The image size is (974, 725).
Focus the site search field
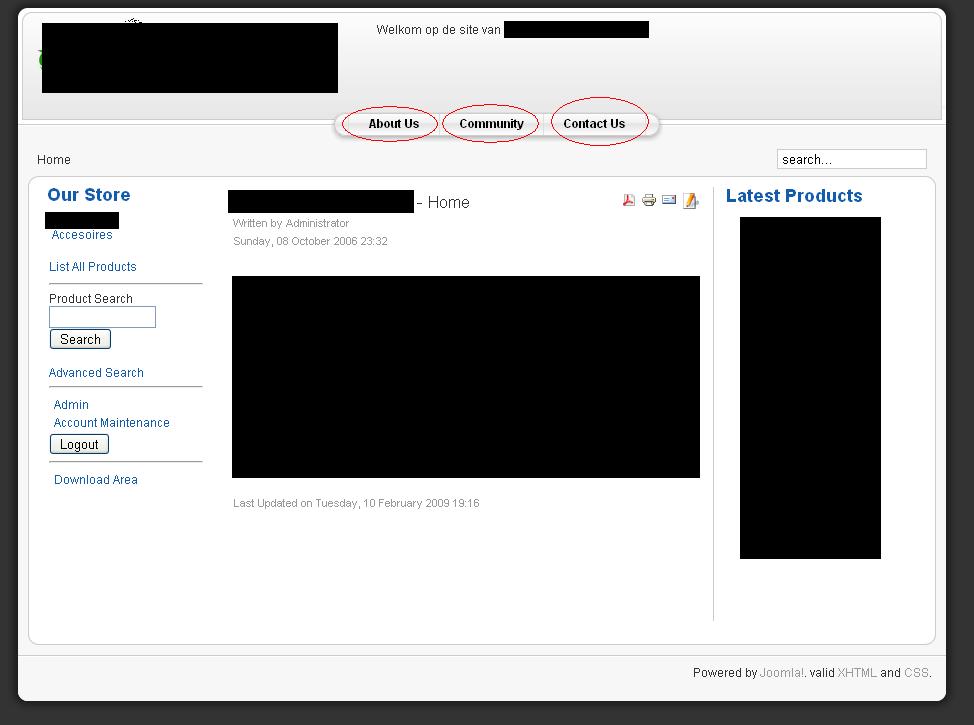click(851, 159)
